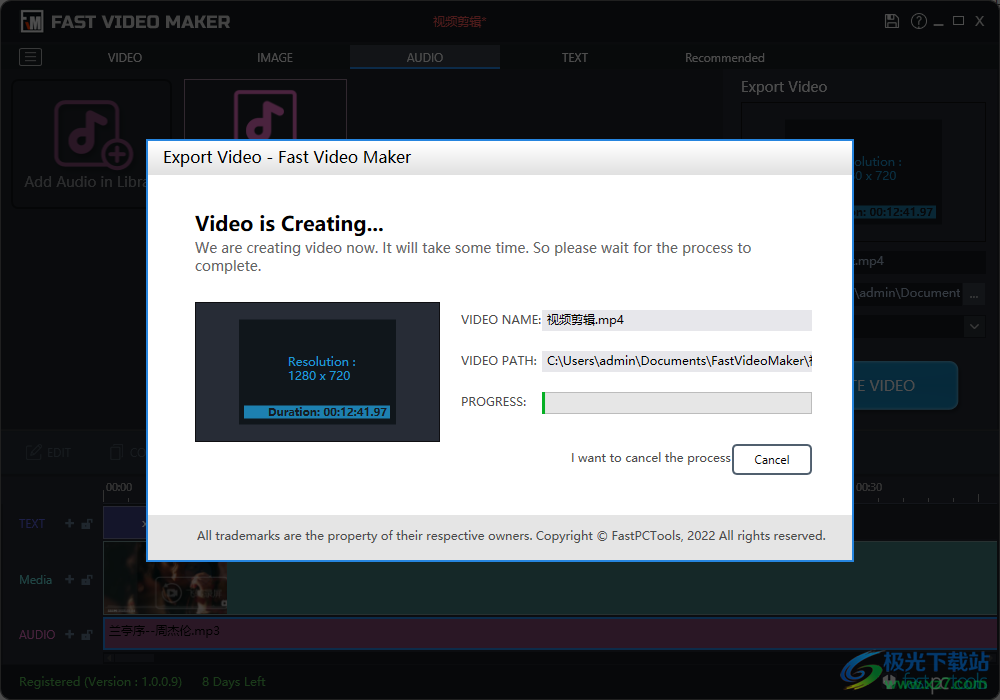Maximize the Fast Video Maker window

tap(959, 21)
